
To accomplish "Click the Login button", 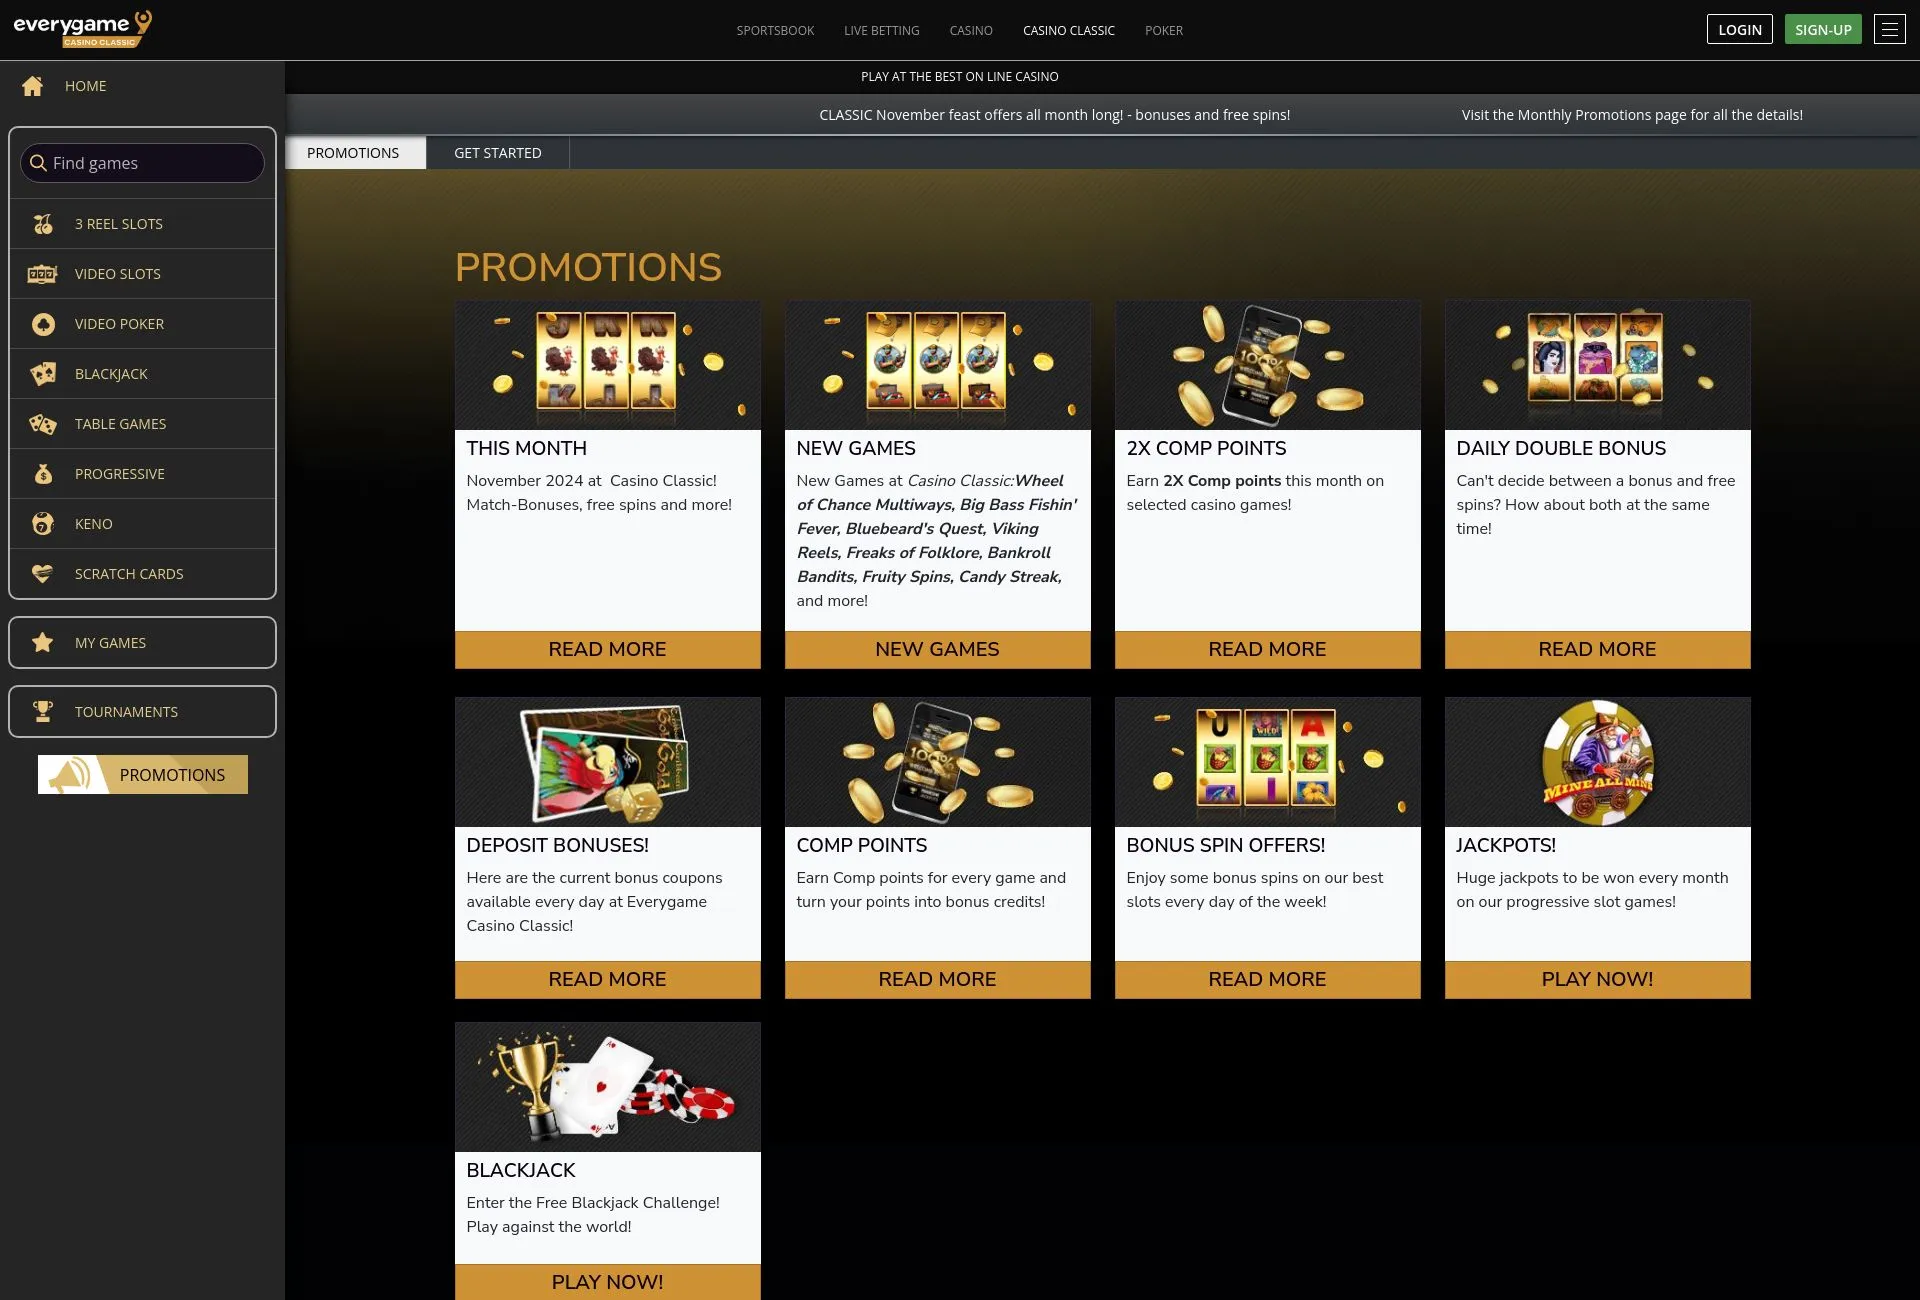I will [1739, 29].
